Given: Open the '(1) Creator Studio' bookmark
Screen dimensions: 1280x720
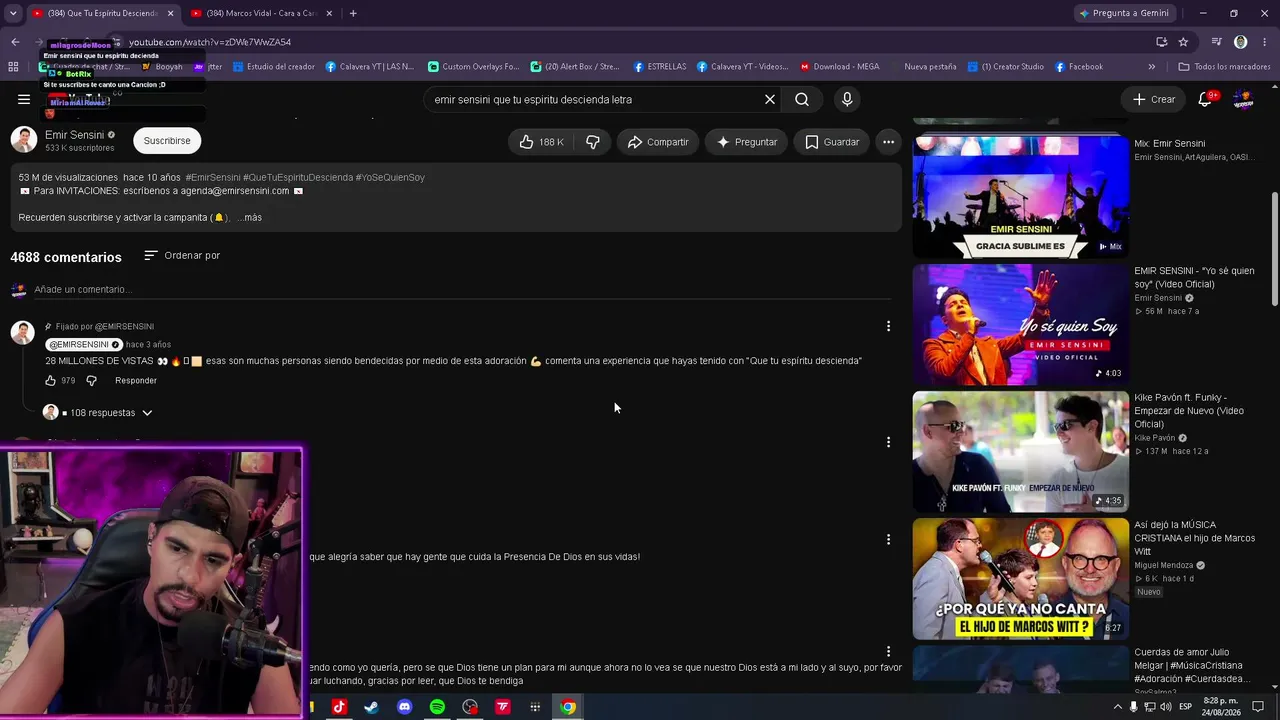Looking at the screenshot, I should click(1006, 67).
